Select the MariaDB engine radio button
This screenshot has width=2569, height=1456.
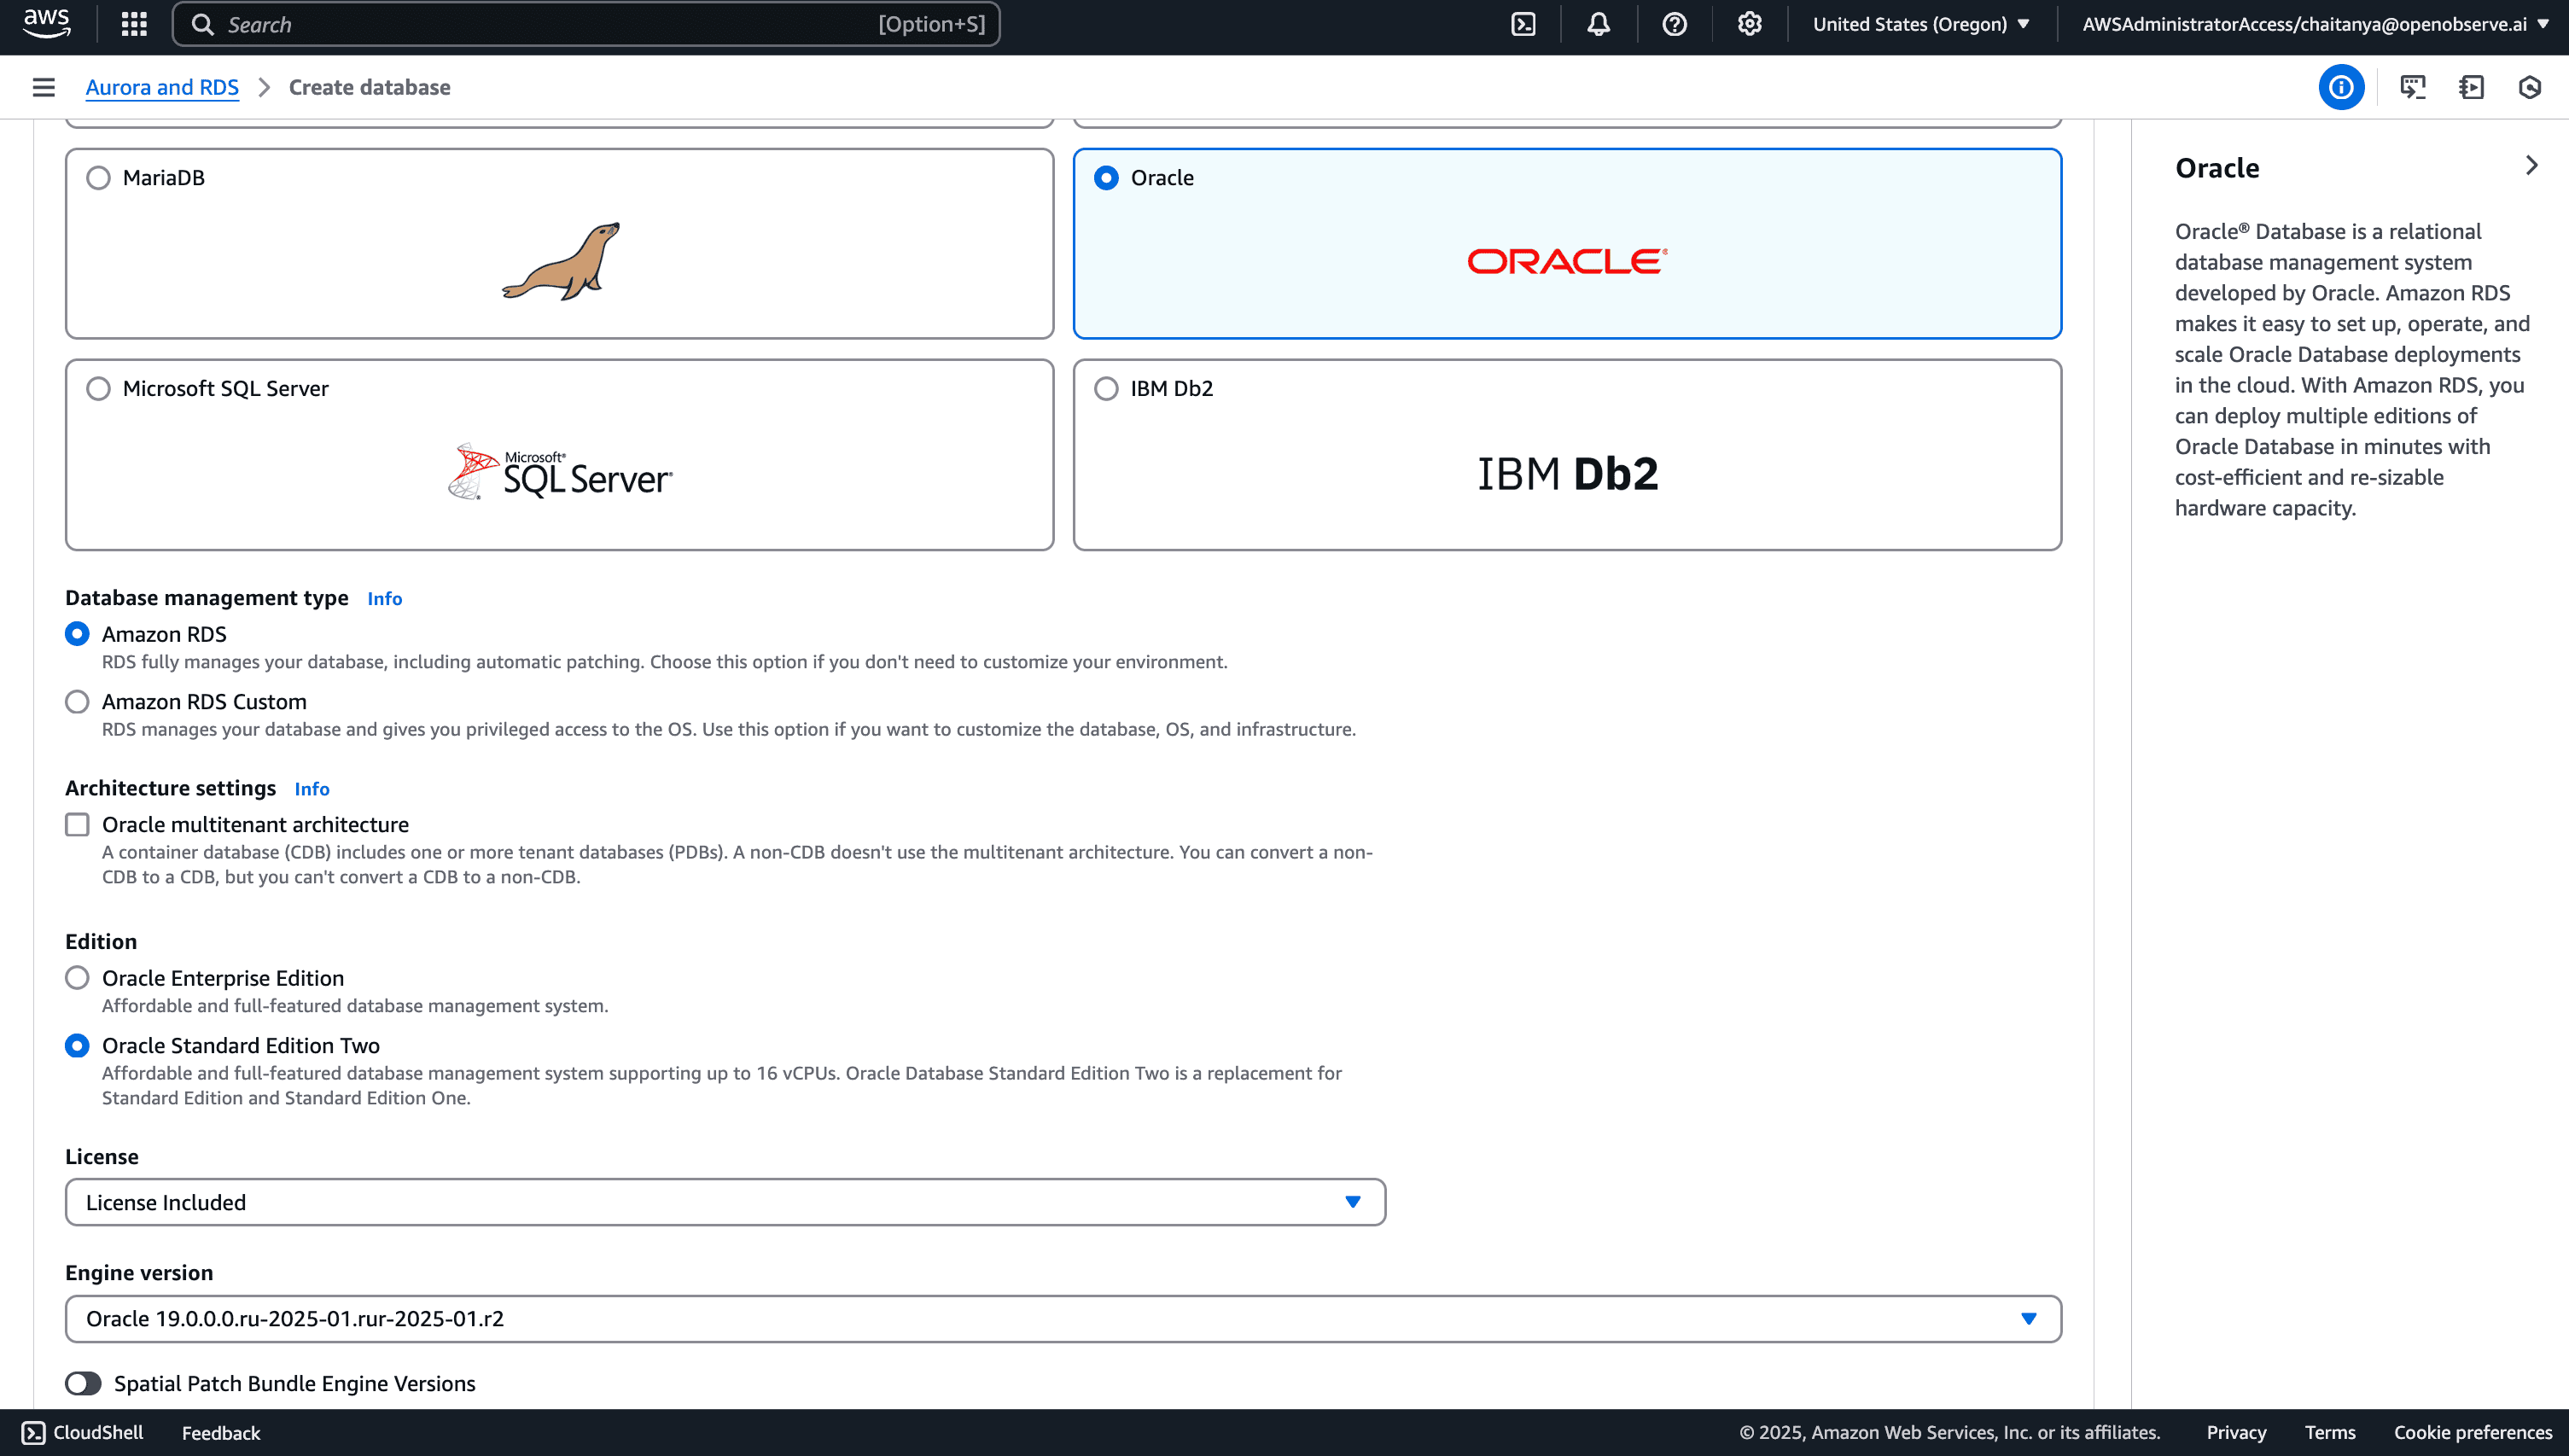tap(97, 177)
